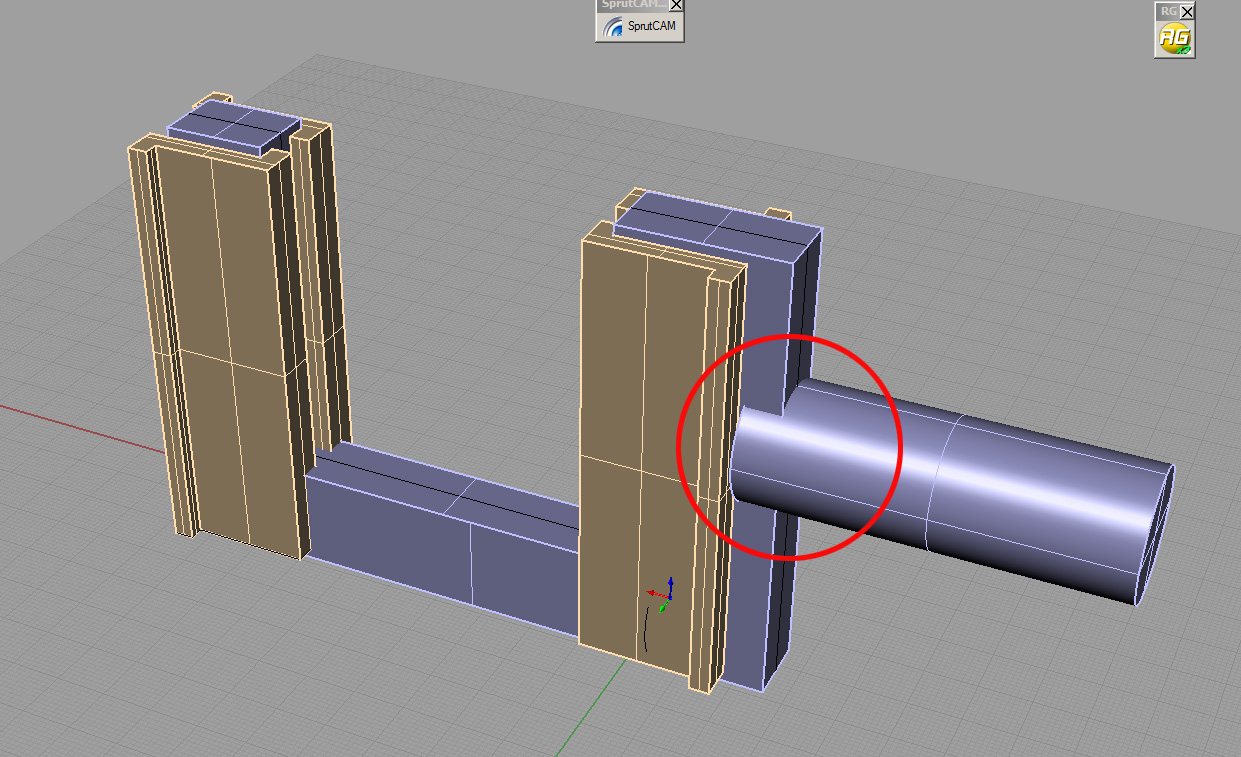The width and height of the screenshot is (1241, 757).
Task: Click the red X-axis line on grid
Action: click(60, 418)
